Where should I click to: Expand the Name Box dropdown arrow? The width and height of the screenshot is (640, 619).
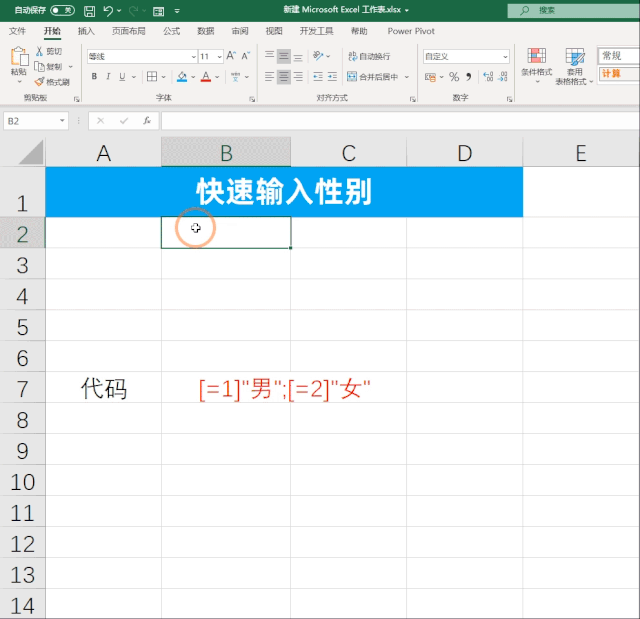(x=62, y=121)
